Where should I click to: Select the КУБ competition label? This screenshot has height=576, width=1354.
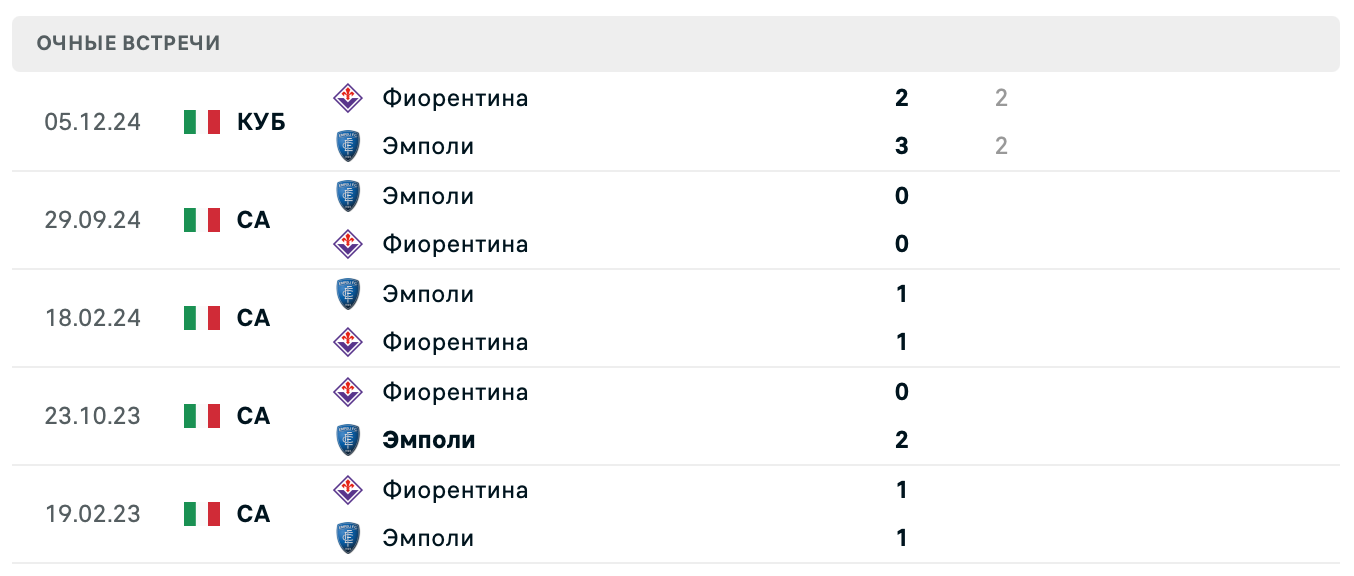(261, 121)
